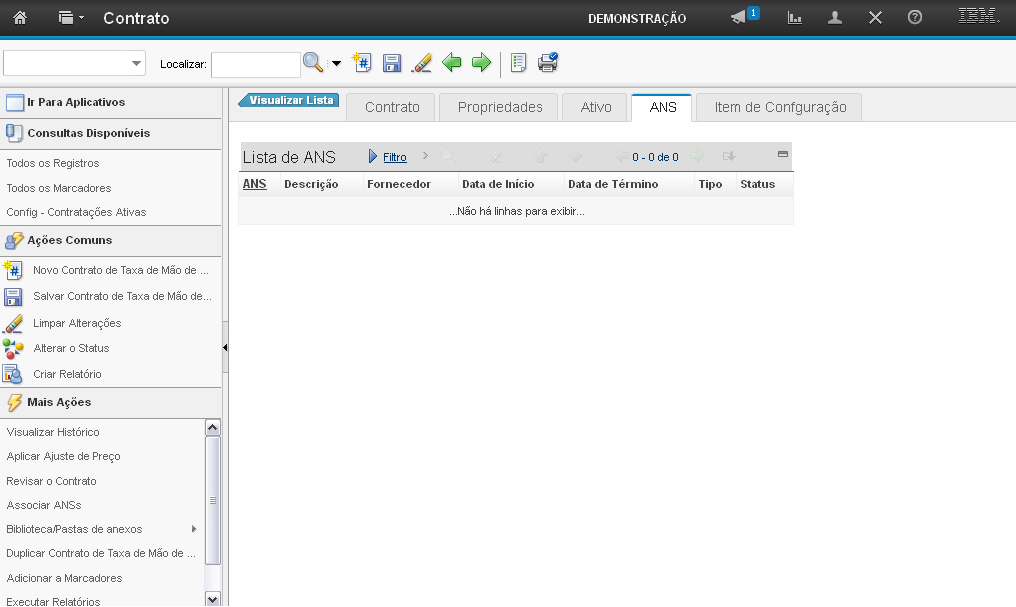Expand the search options arrow next to magnifier

336,64
